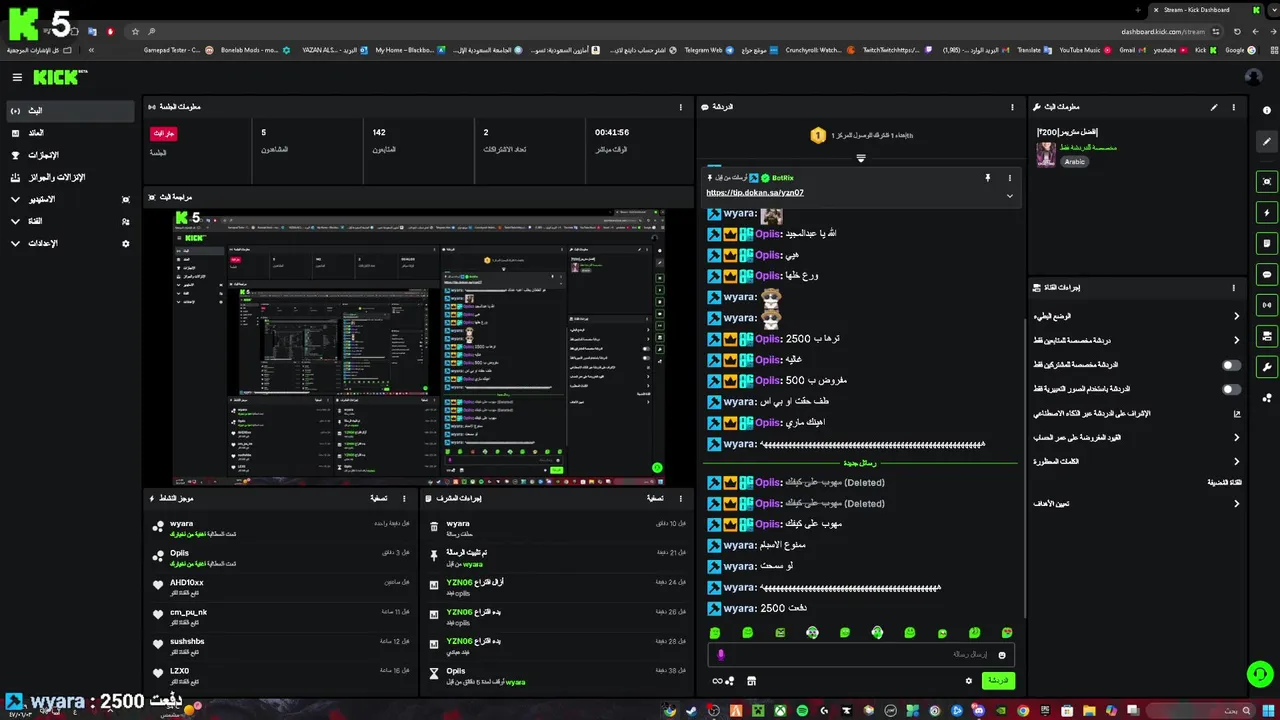Open channel actions panel three-dot menu

(x=1233, y=288)
